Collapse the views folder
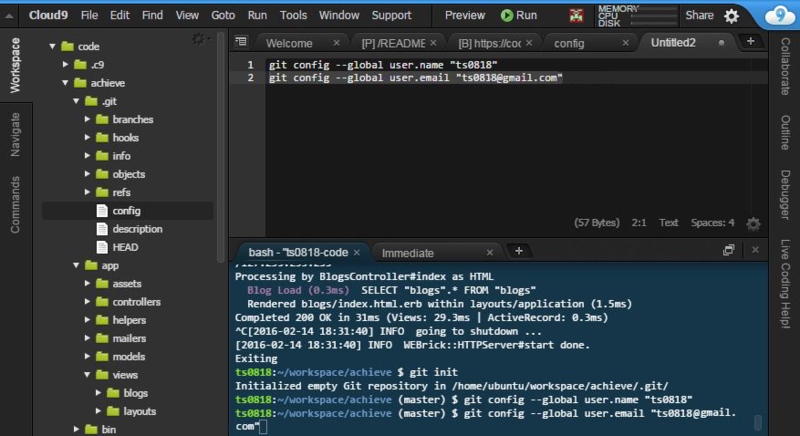The height and width of the screenshot is (436, 800). (87, 375)
